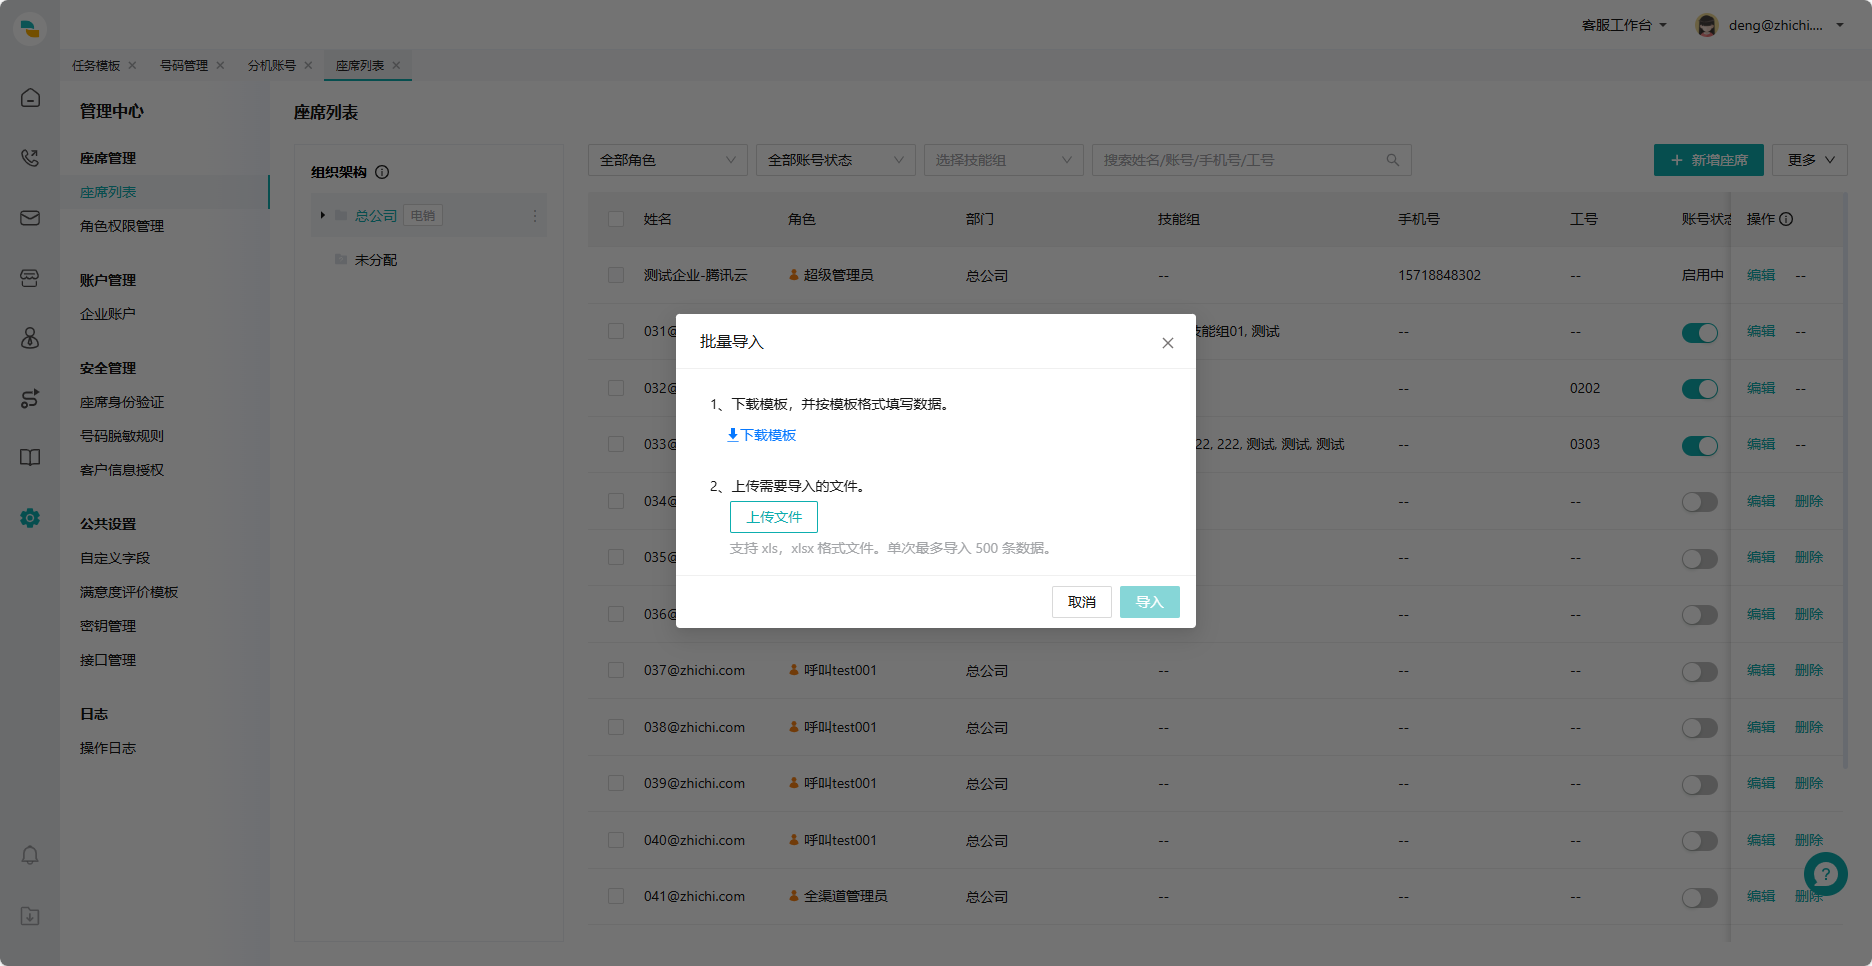Open the notification bell icon
This screenshot has width=1872, height=966.
pos(30,856)
